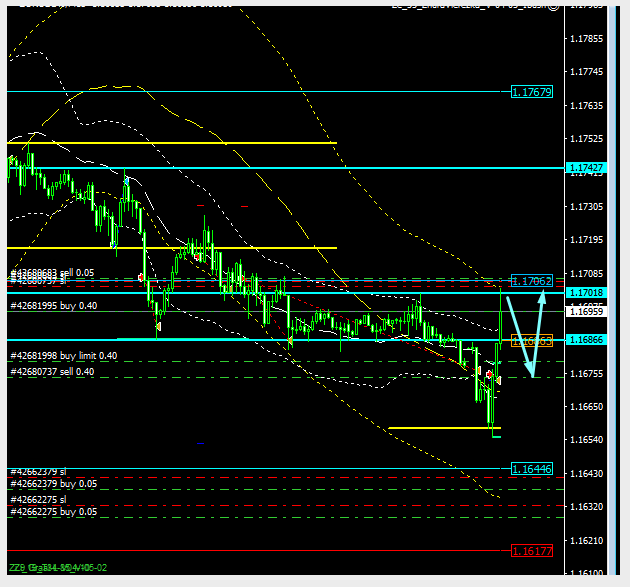Screen dimensions: 630x587
Task: Select order label #42680737 sell 0.40
Action: click(52, 372)
